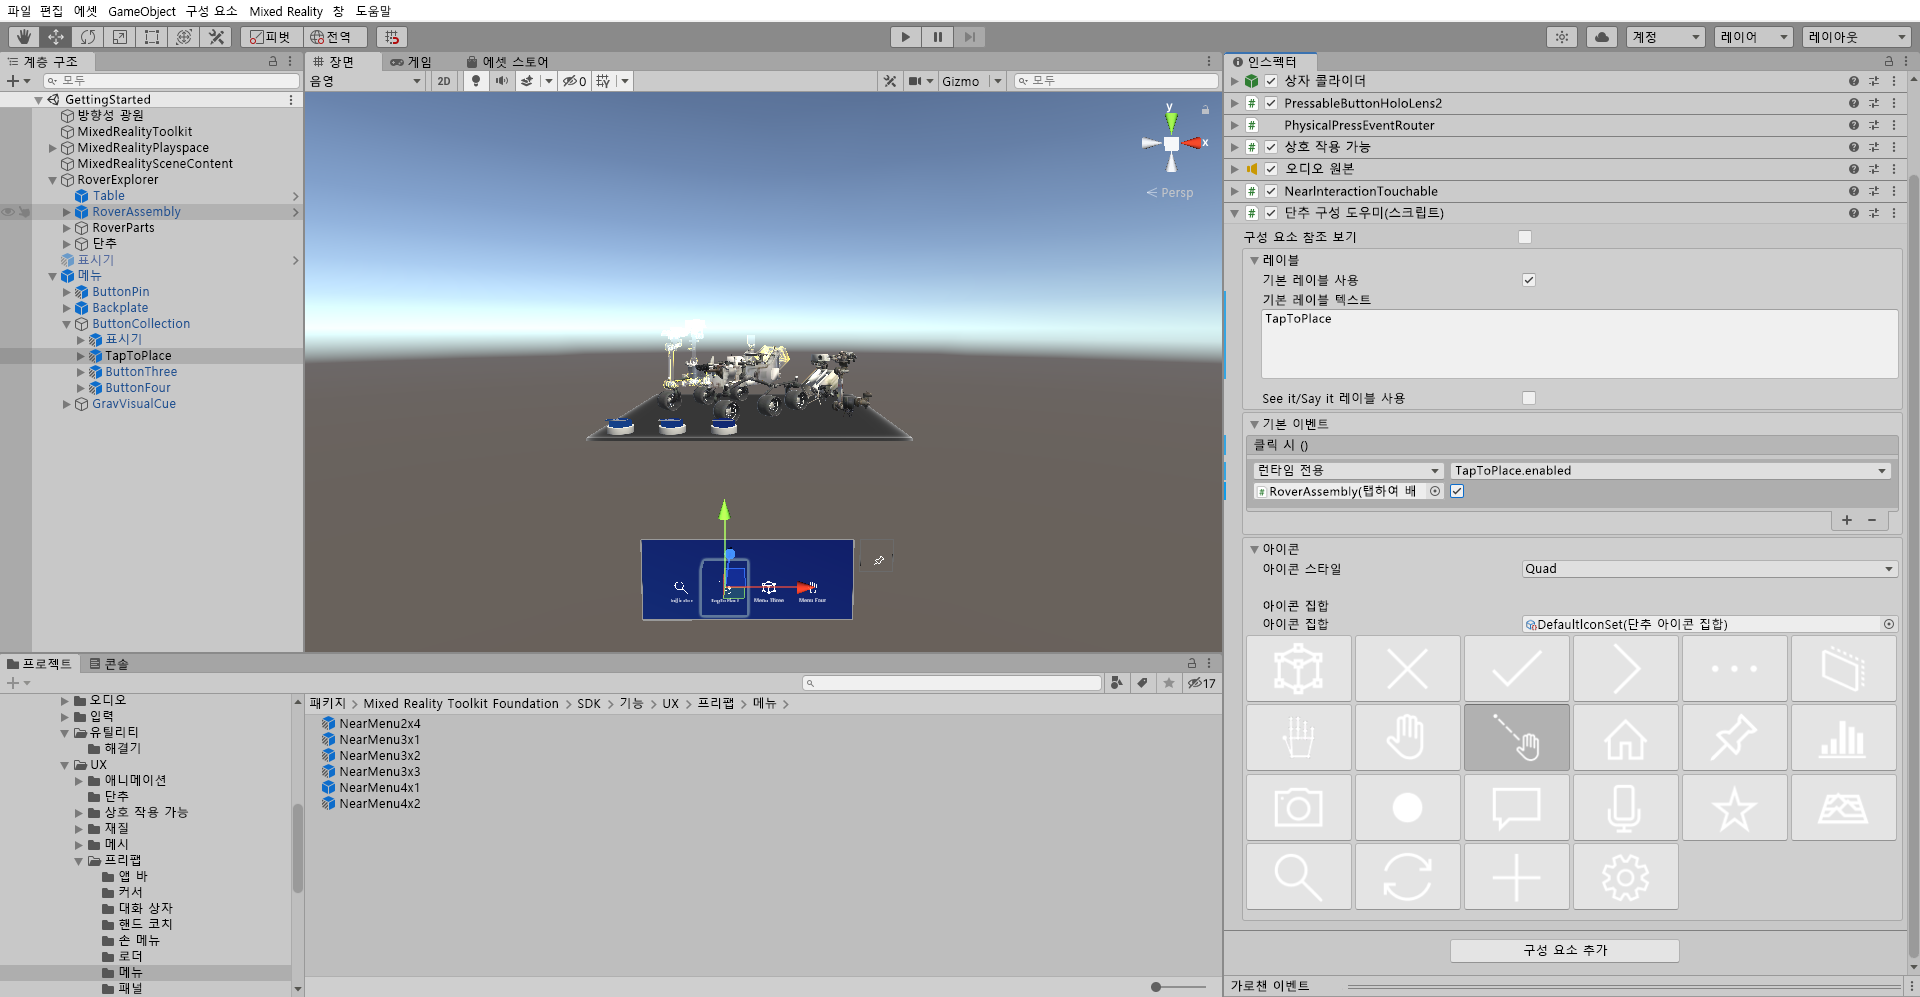Screen dimensions: 1920x997
Task: Choose the bar chart icon in icon set
Action: (x=1843, y=738)
